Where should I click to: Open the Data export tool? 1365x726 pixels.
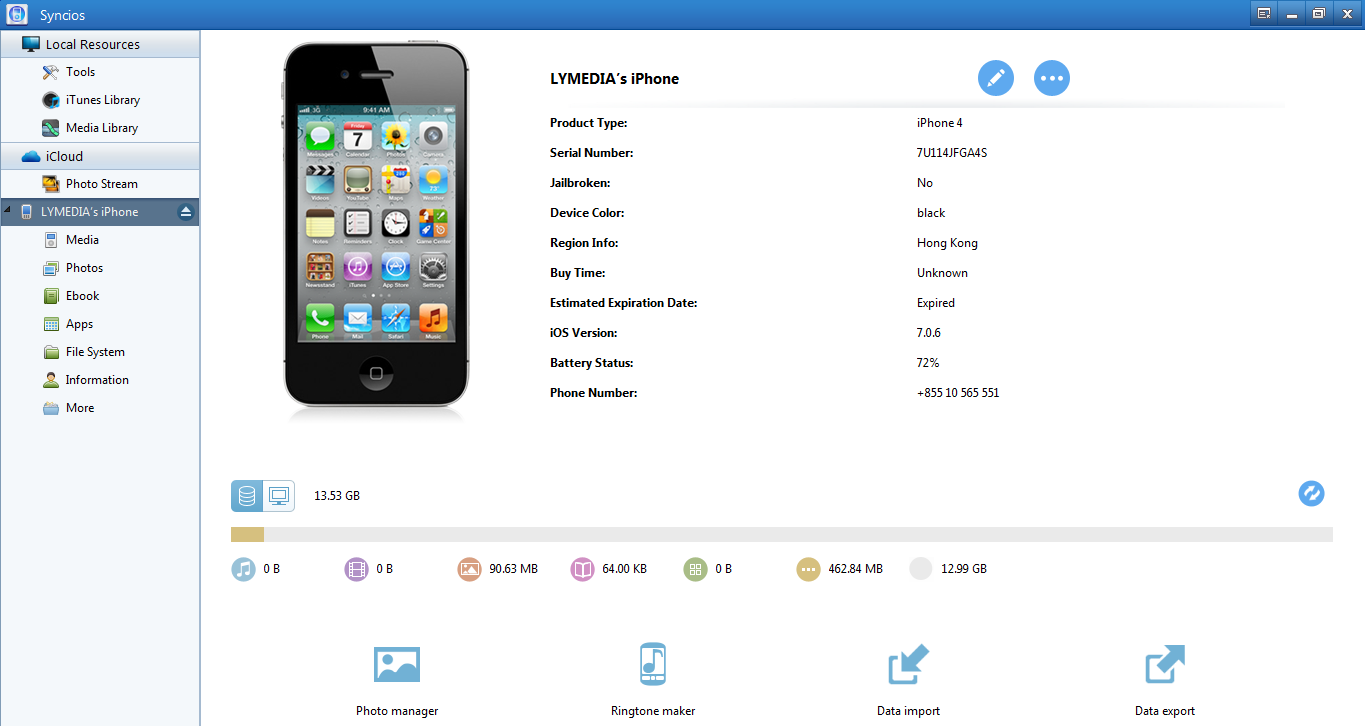click(1165, 680)
